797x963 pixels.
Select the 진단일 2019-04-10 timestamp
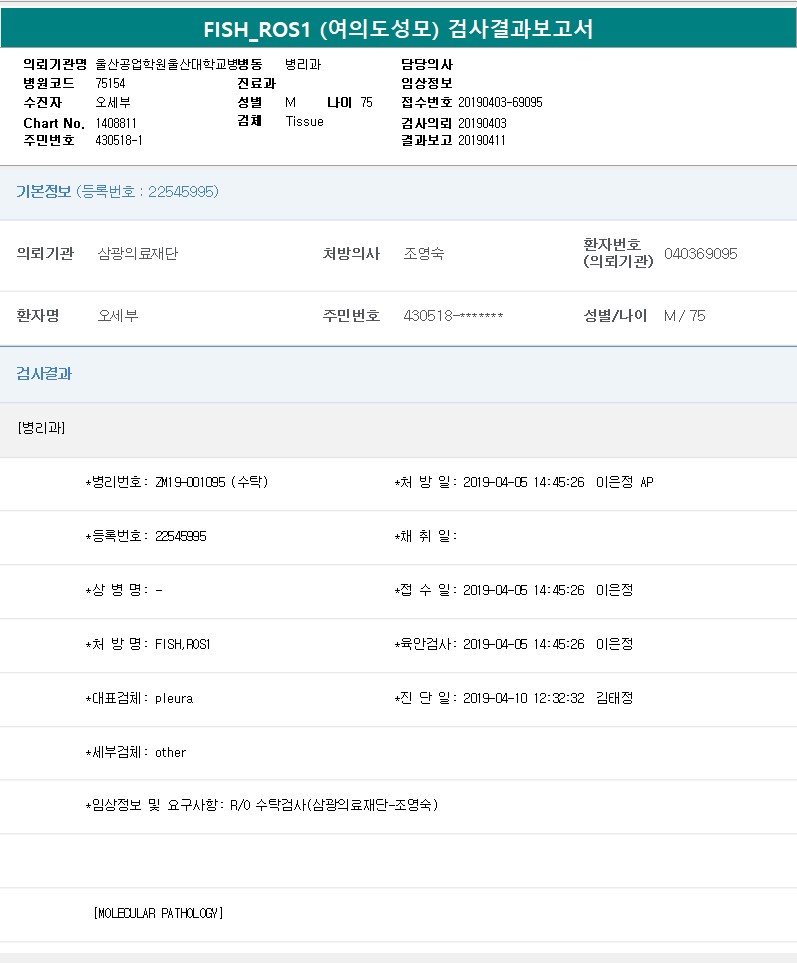524,699
